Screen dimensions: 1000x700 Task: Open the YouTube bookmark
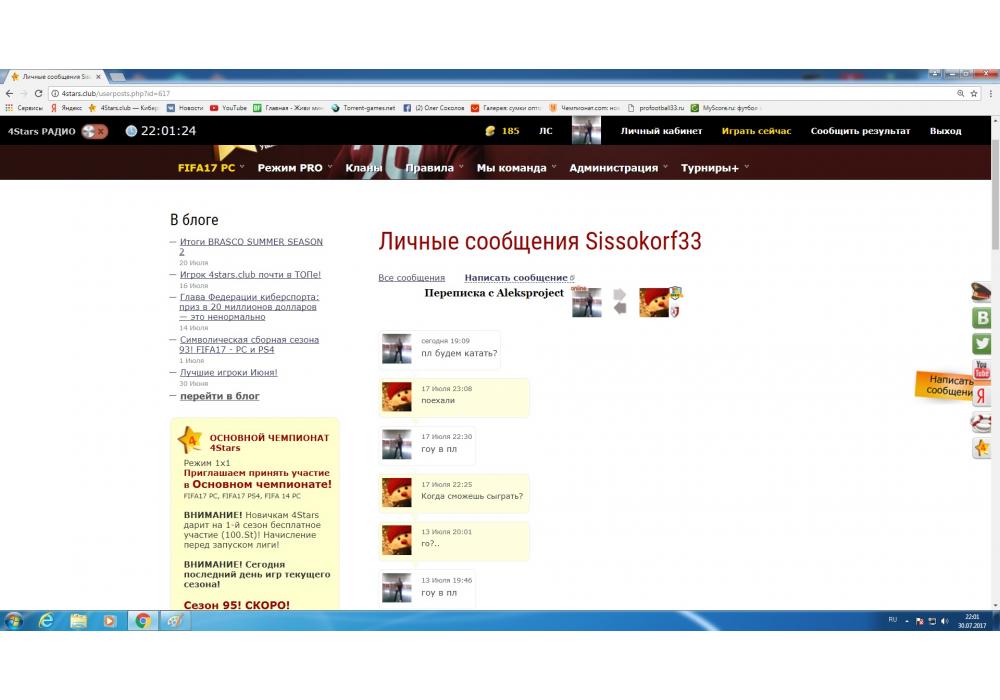pos(228,108)
